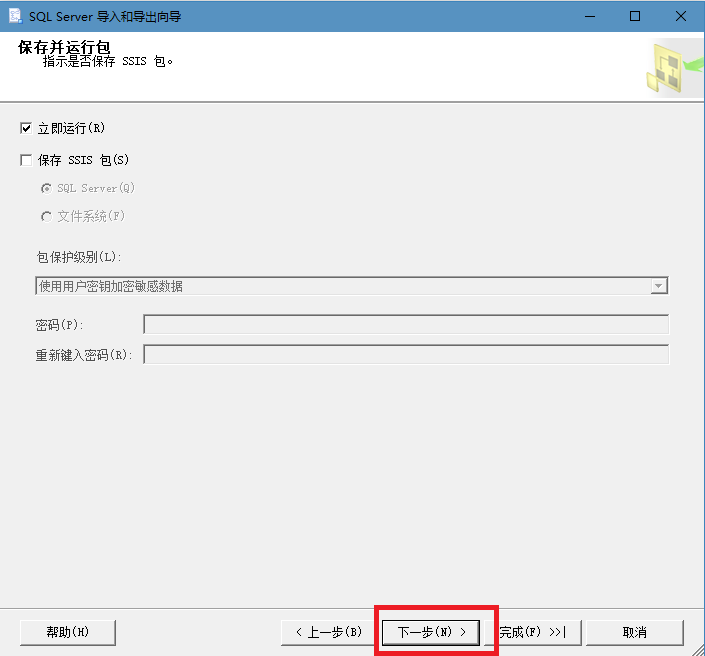
Task: Click the 密码(P) input field
Action: [x=406, y=324]
